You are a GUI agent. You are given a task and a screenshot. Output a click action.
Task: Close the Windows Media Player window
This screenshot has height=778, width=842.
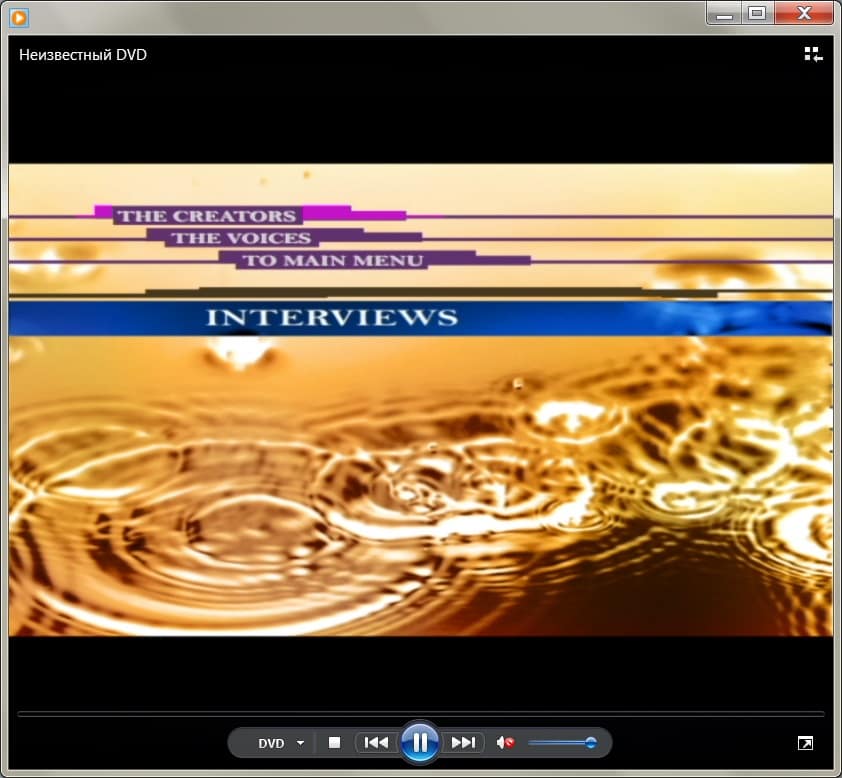804,13
